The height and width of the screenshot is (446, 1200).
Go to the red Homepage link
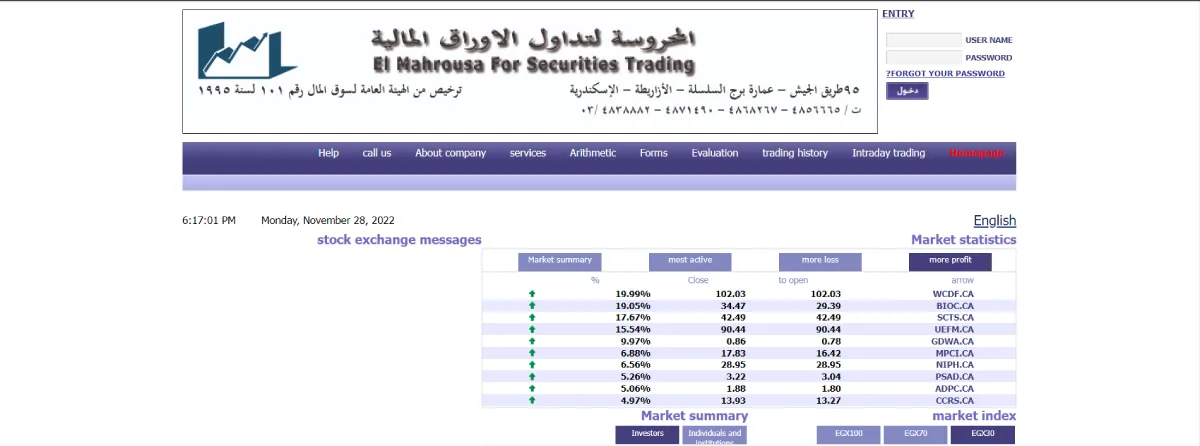[977, 153]
